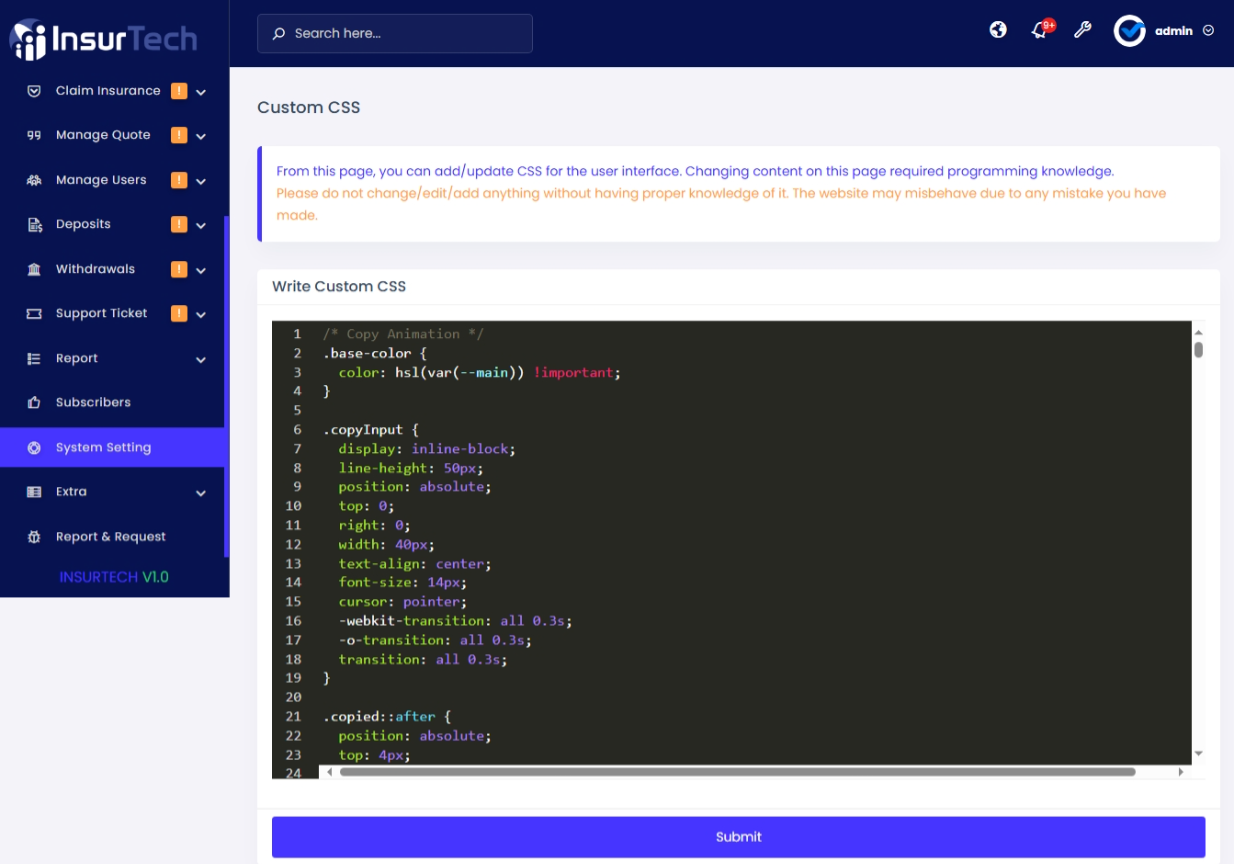Screen dimensions: 1234x864
Task: Click the Withdrawals bank icon
Action: pos(34,269)
